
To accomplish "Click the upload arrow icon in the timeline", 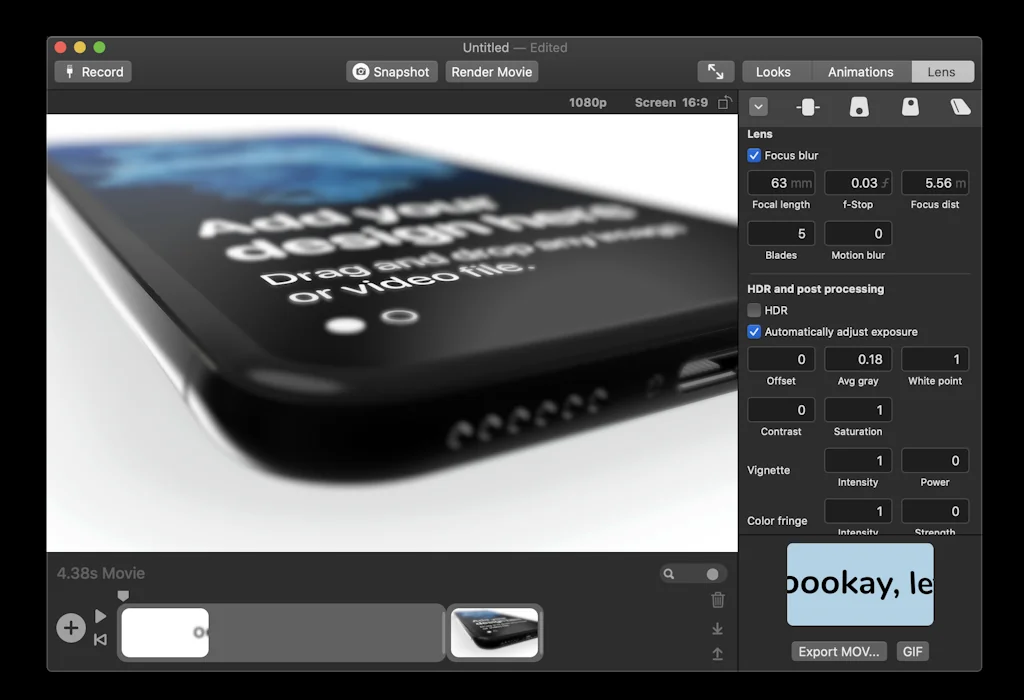I will click(717, 654).
